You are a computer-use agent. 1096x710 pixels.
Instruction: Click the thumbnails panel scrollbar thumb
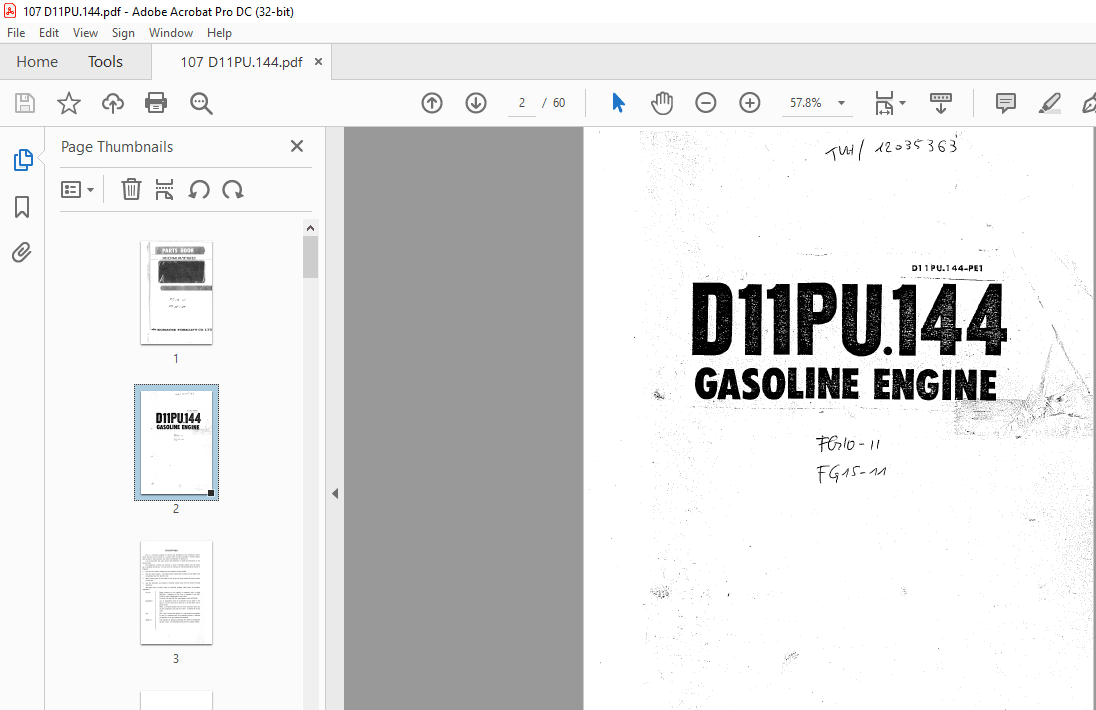[310, 257]
